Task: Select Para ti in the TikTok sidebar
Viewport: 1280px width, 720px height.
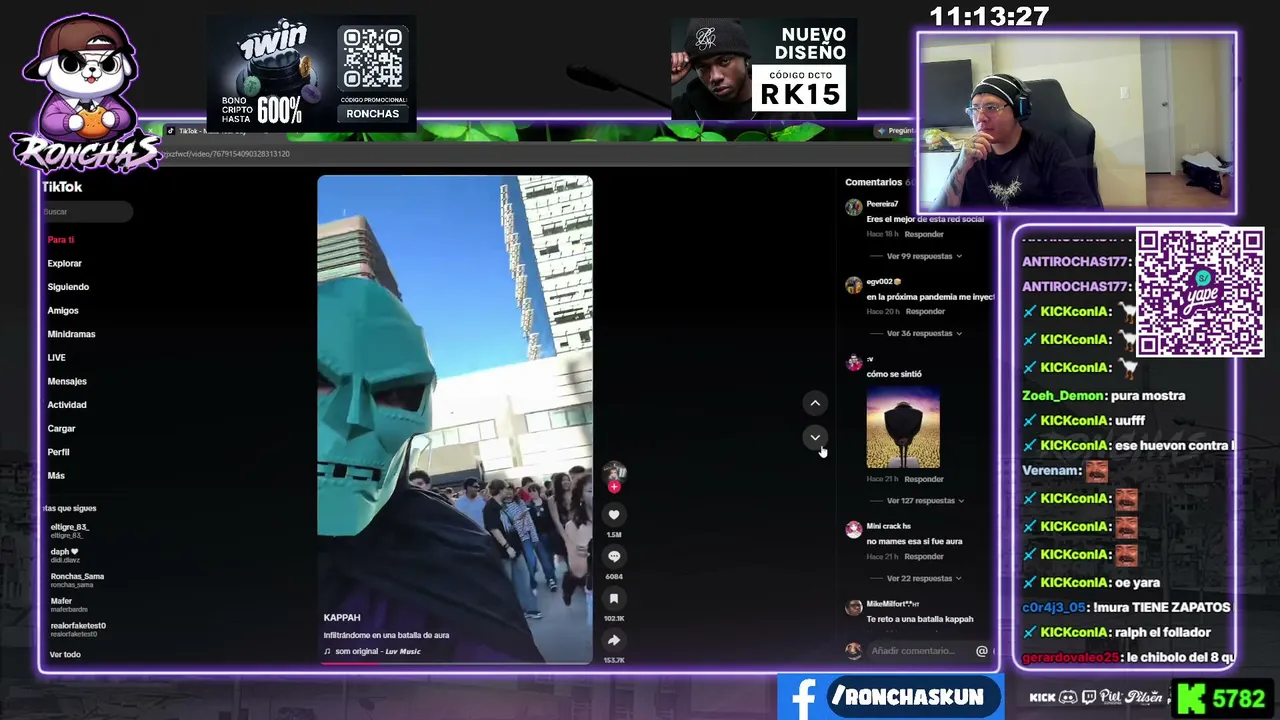Action: 61,240
